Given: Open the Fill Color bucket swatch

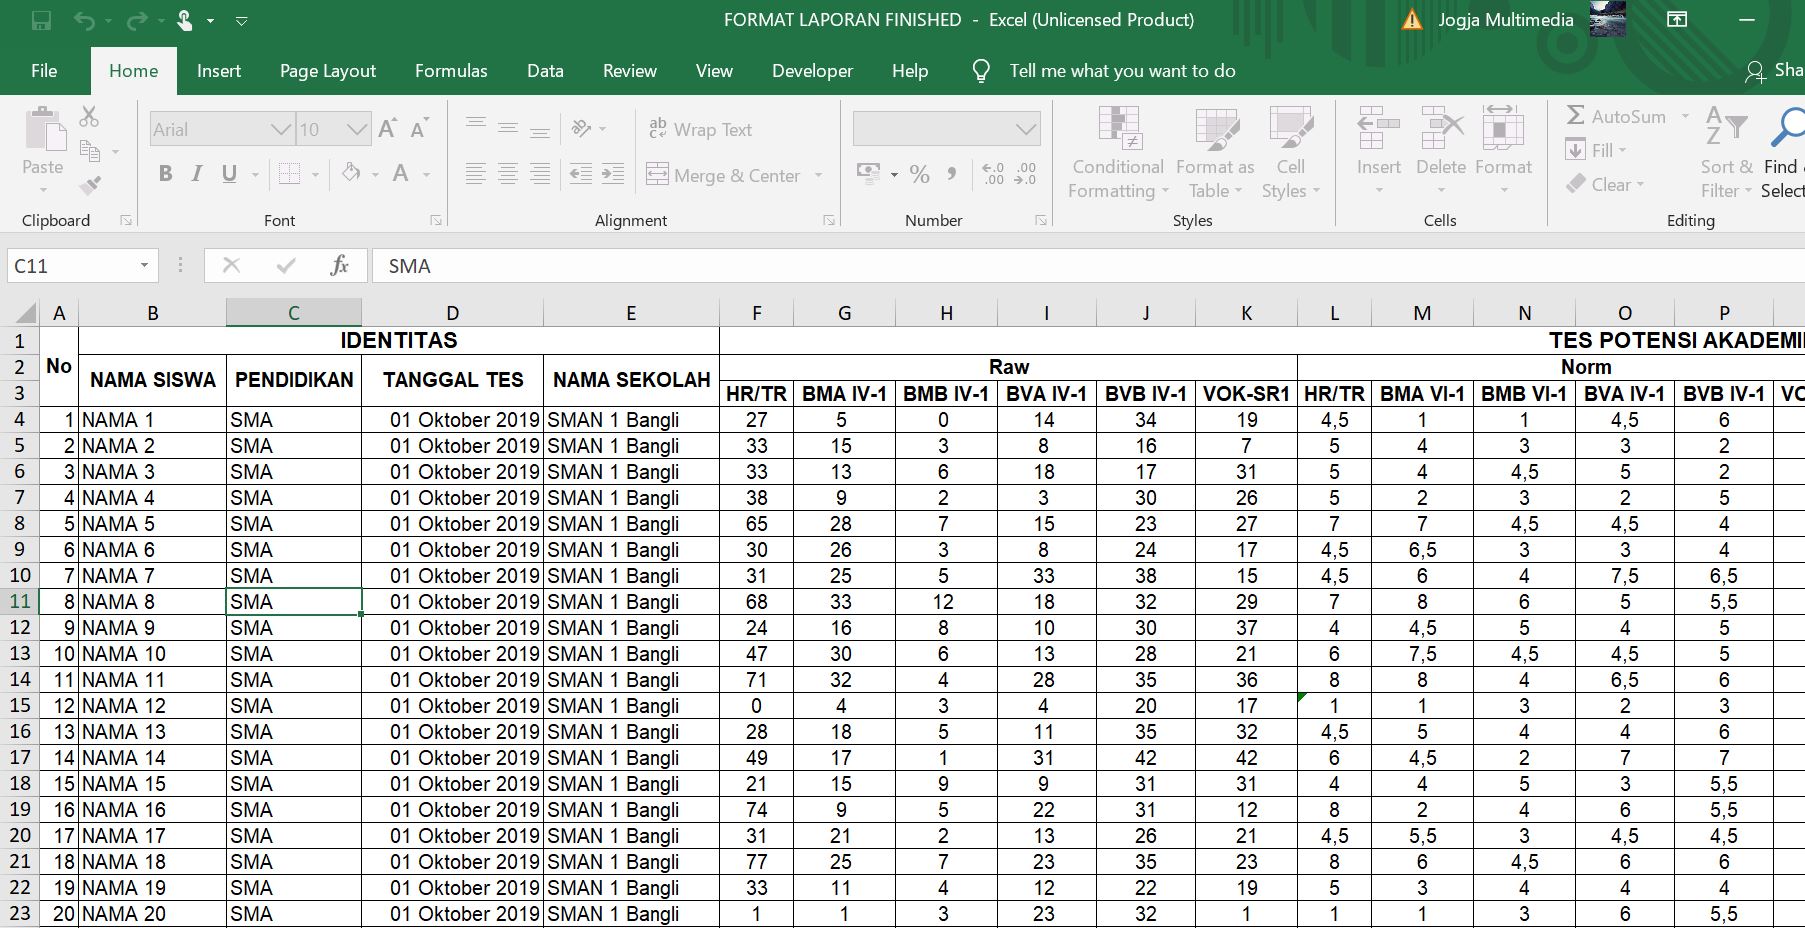Looking at the screenshot, I should [351, 174].
